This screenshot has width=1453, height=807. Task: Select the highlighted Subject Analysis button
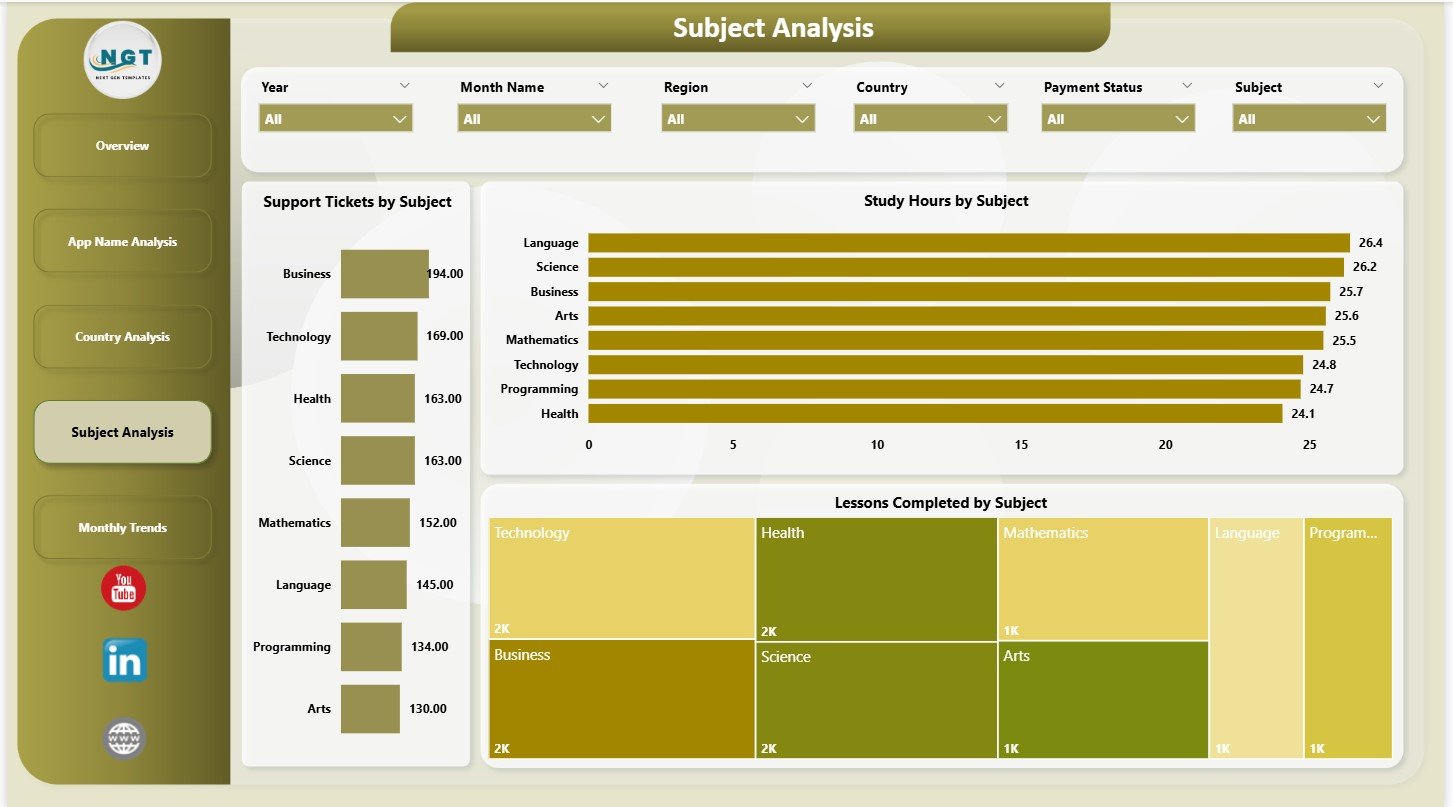pos(122,432)
